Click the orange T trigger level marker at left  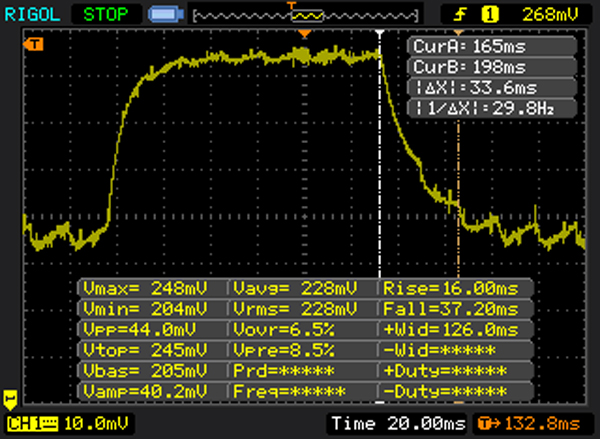(33, 44)
